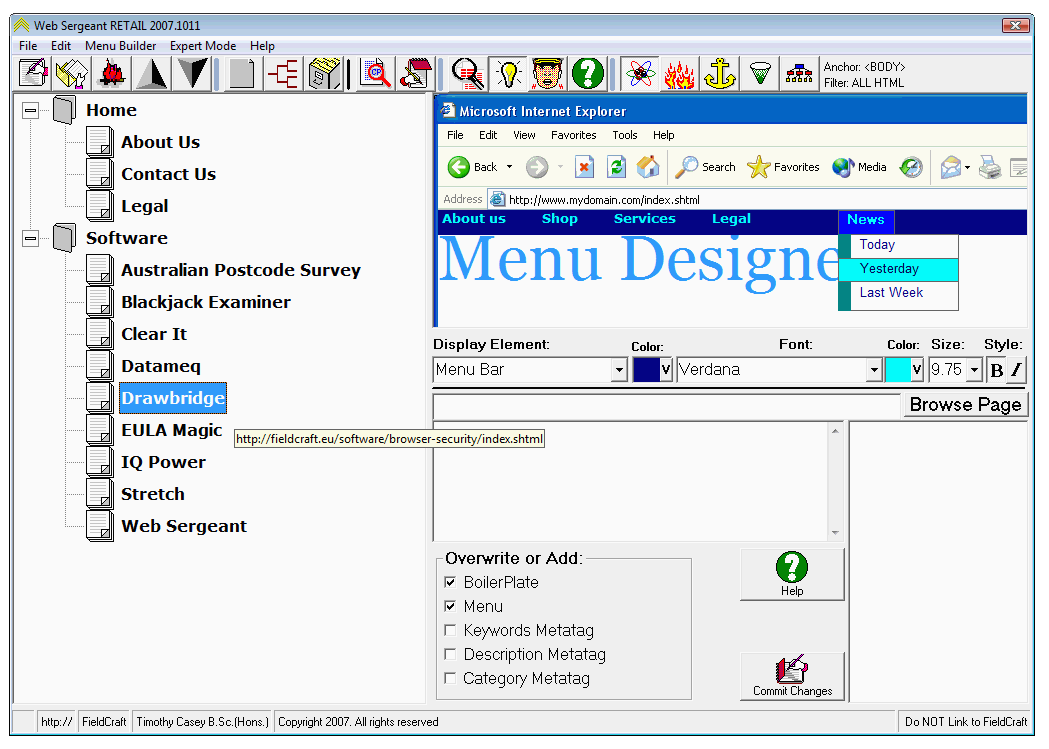
Task: Click the orange flames toolbar icon
Action: (679, 74)
